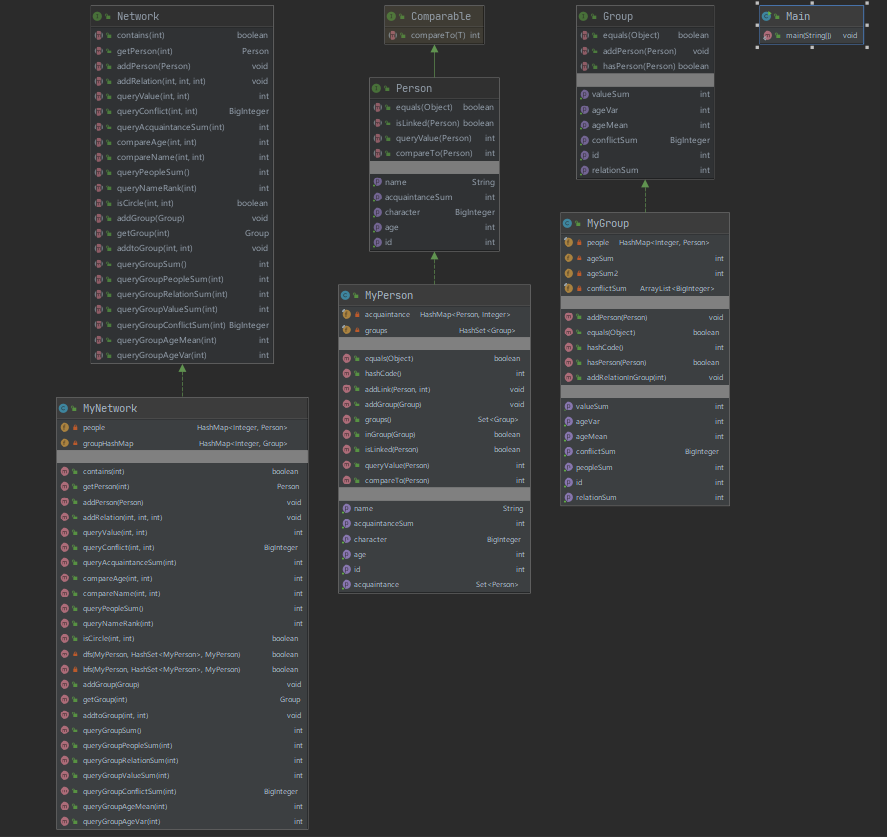Select the Person interface header

tap(433, 88)
